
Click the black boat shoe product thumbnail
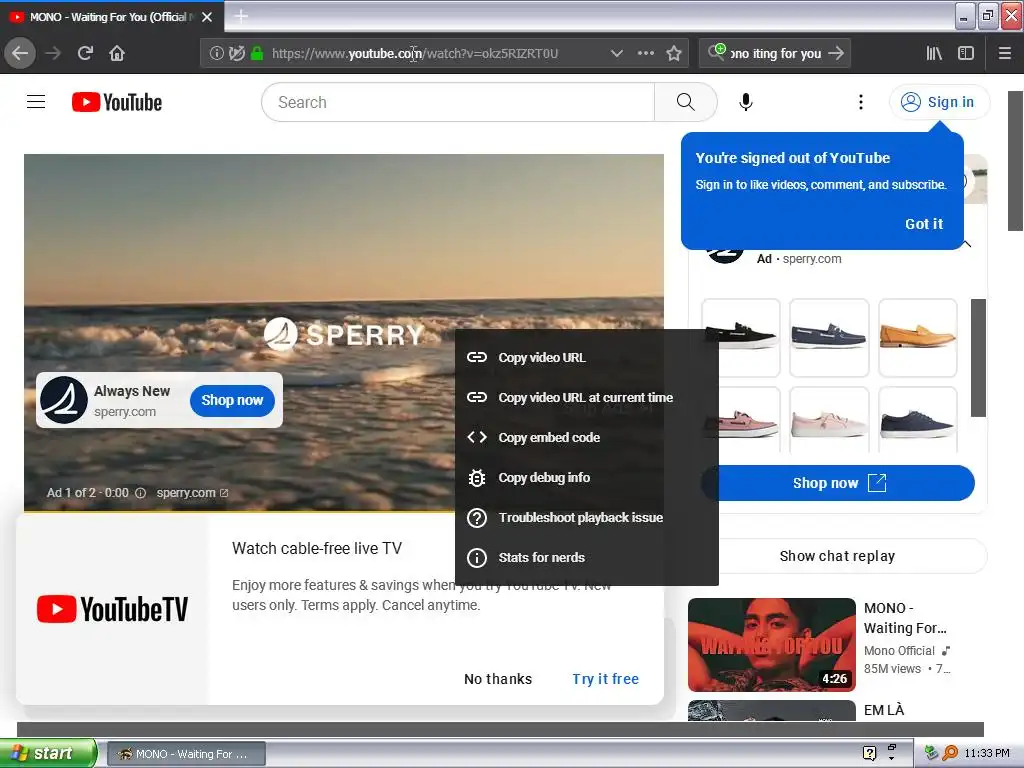(x=741, y=338)
